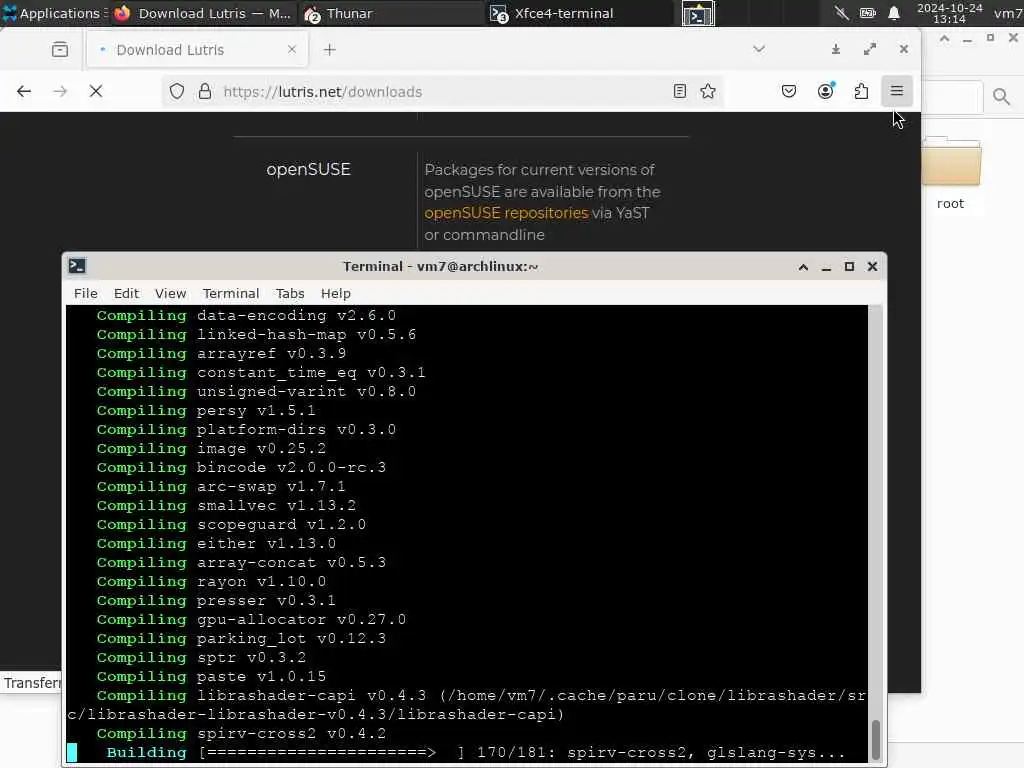Open the 2024-10-24 clock
The image size is (1024, 768).
[950, 13]
